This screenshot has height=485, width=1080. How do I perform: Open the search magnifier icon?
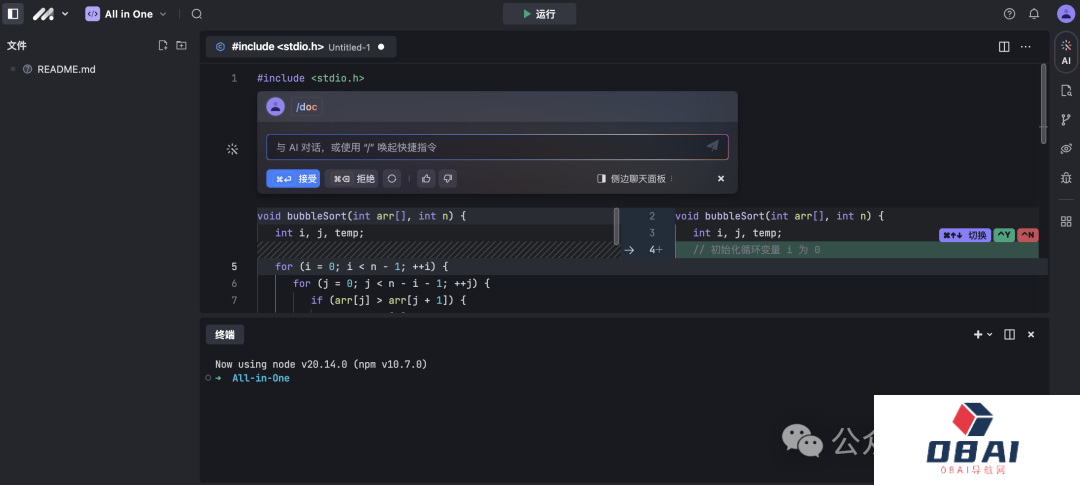[x=197, y=14]
